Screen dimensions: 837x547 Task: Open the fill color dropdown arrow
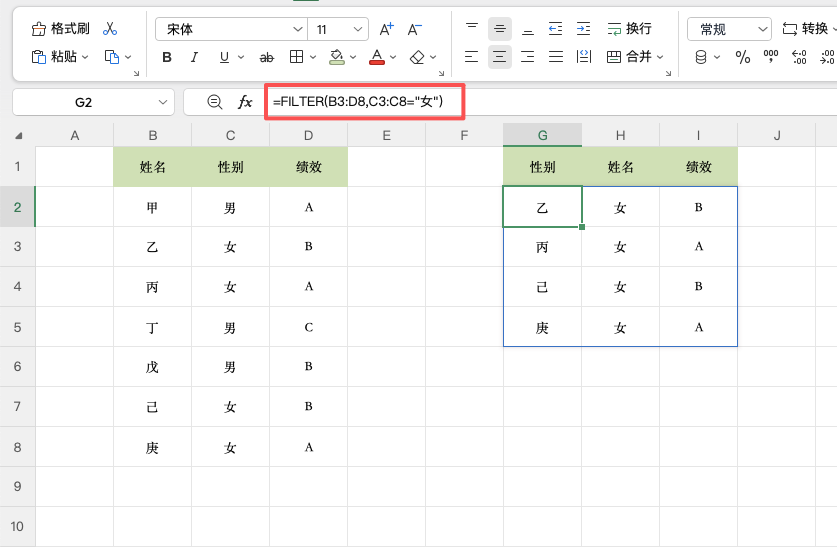[353, 57]
